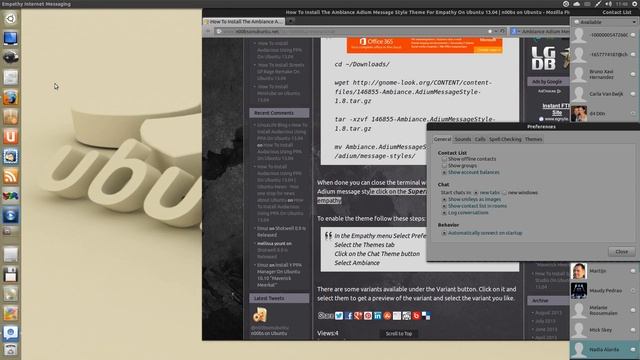Switch to the Sounds preferences tab

pos(463,139)
